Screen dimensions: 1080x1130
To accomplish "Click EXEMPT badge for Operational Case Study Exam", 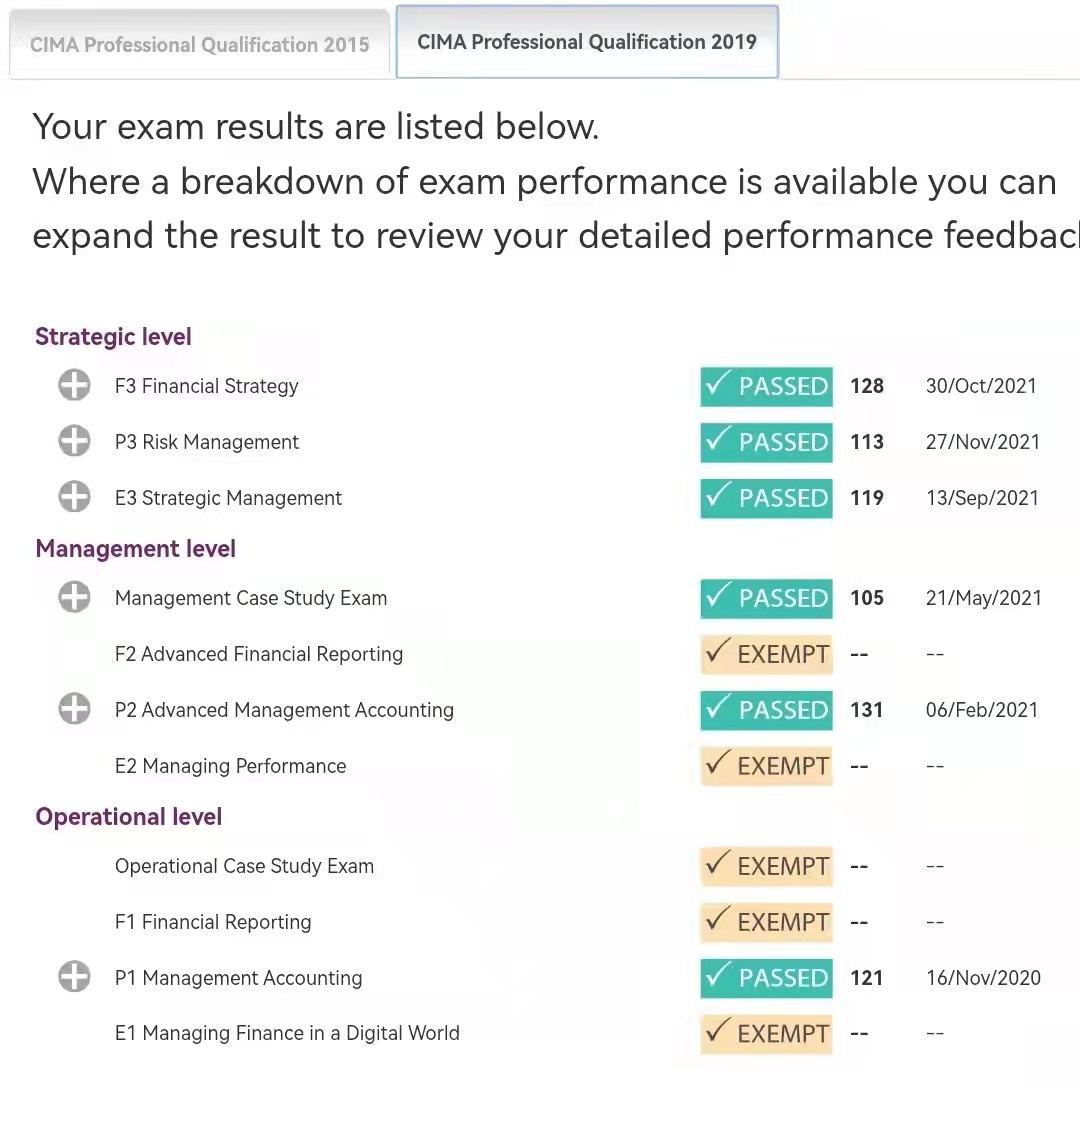I will tap(767, 866).
